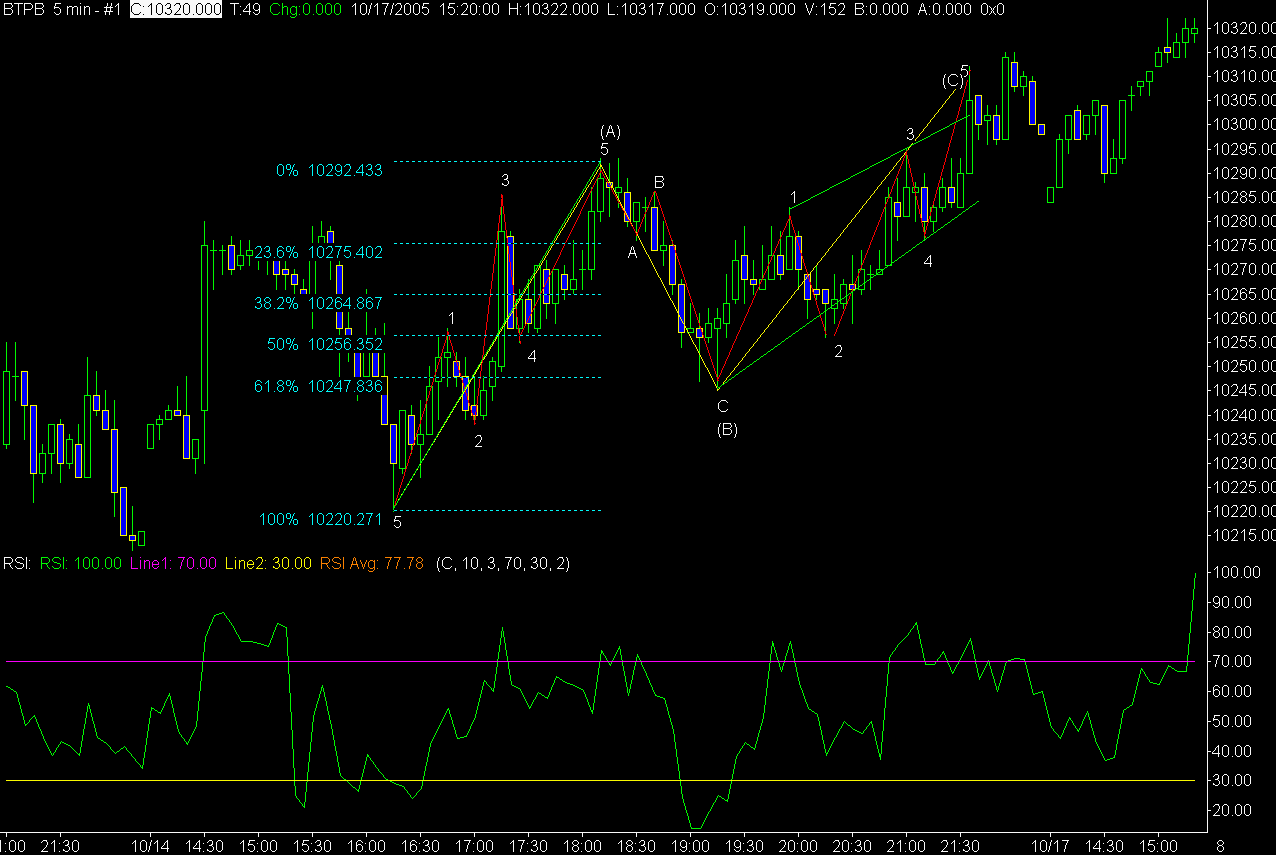Click the Line2: 30.00 indicator label
The height and width of the screenshot is (855, 1276).
[268, 564]
